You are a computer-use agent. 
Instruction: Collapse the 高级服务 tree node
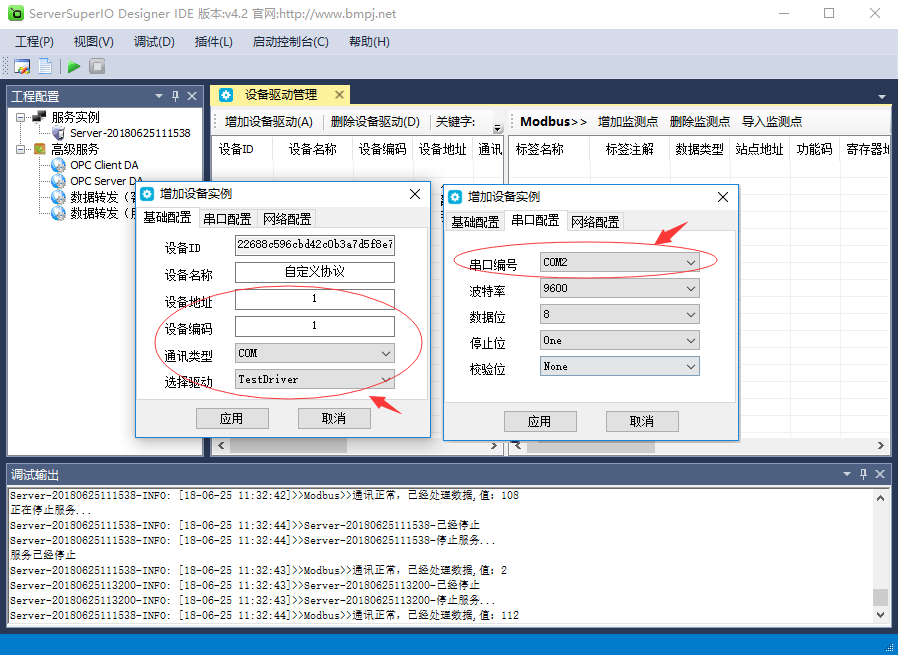pos(21,149)
